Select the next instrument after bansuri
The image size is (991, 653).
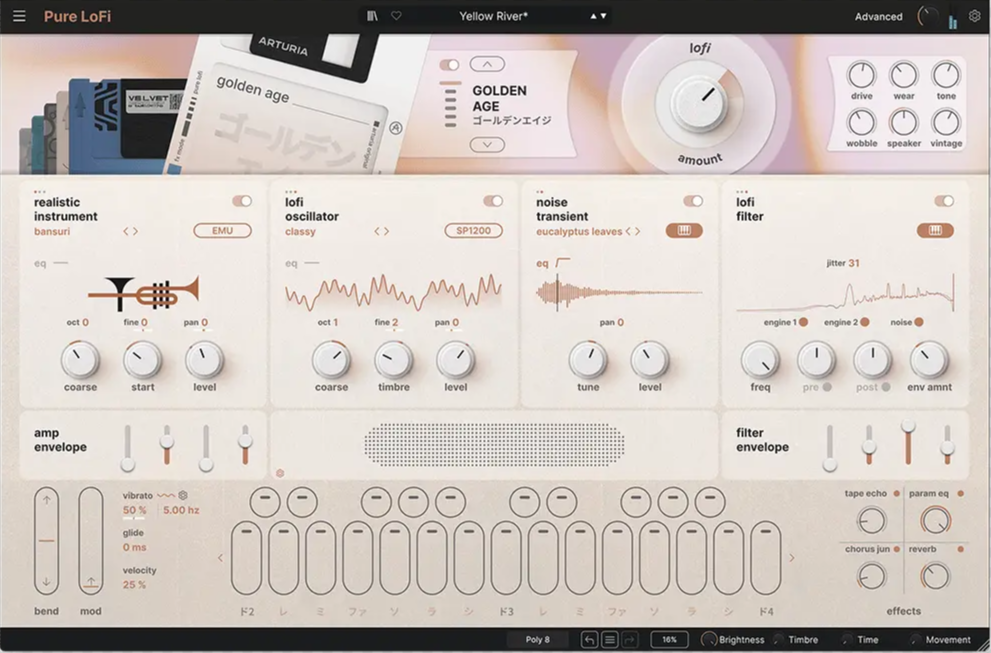pos(136,231)
